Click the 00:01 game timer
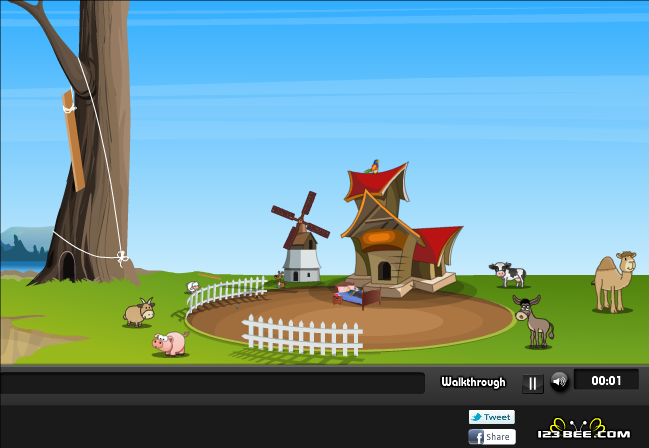The width and height of the screenshot is (649, 448). [x=606, y=380]
